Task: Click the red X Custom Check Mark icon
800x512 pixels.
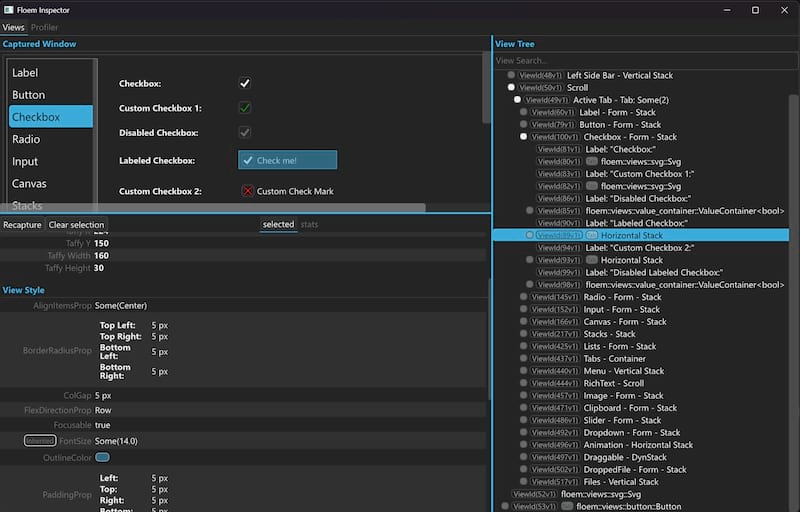Action: (247, 191)
